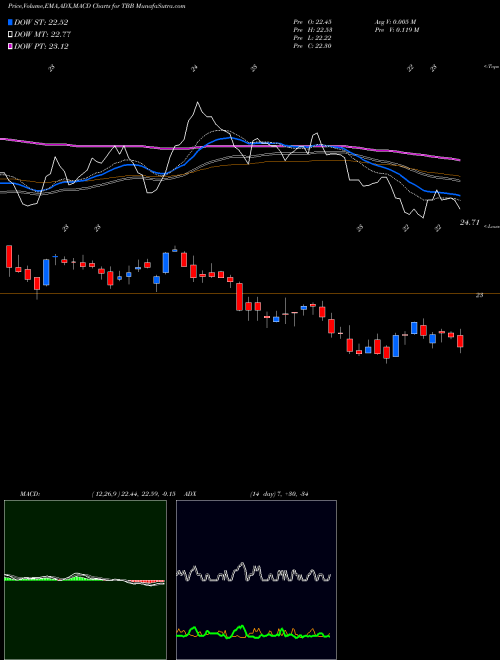
Task: Click the blue DOW ST legend swatch
Action: [11, 22]
